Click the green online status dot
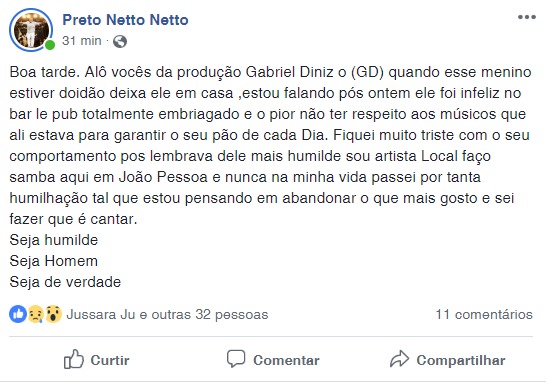The height and width of the screenshot is (385, 546). (50, 45)
